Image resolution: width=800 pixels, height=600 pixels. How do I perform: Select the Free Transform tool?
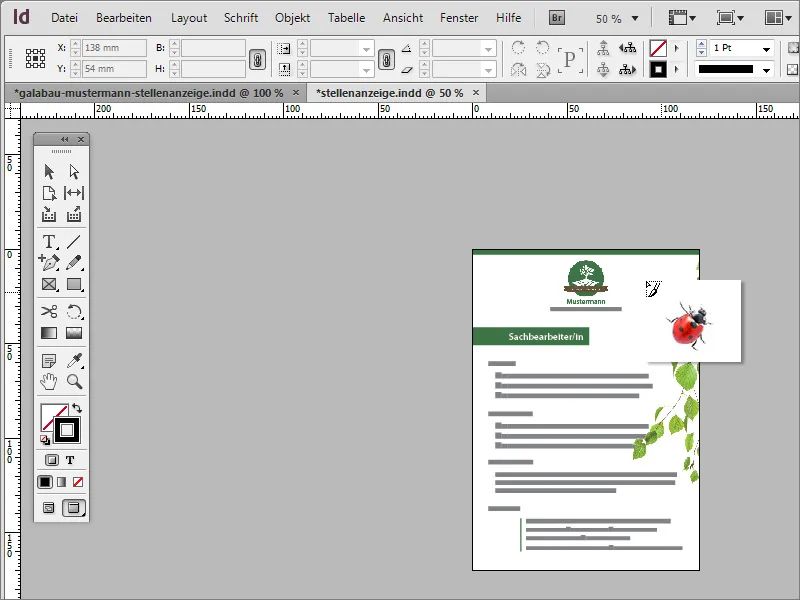click(74, 311)
